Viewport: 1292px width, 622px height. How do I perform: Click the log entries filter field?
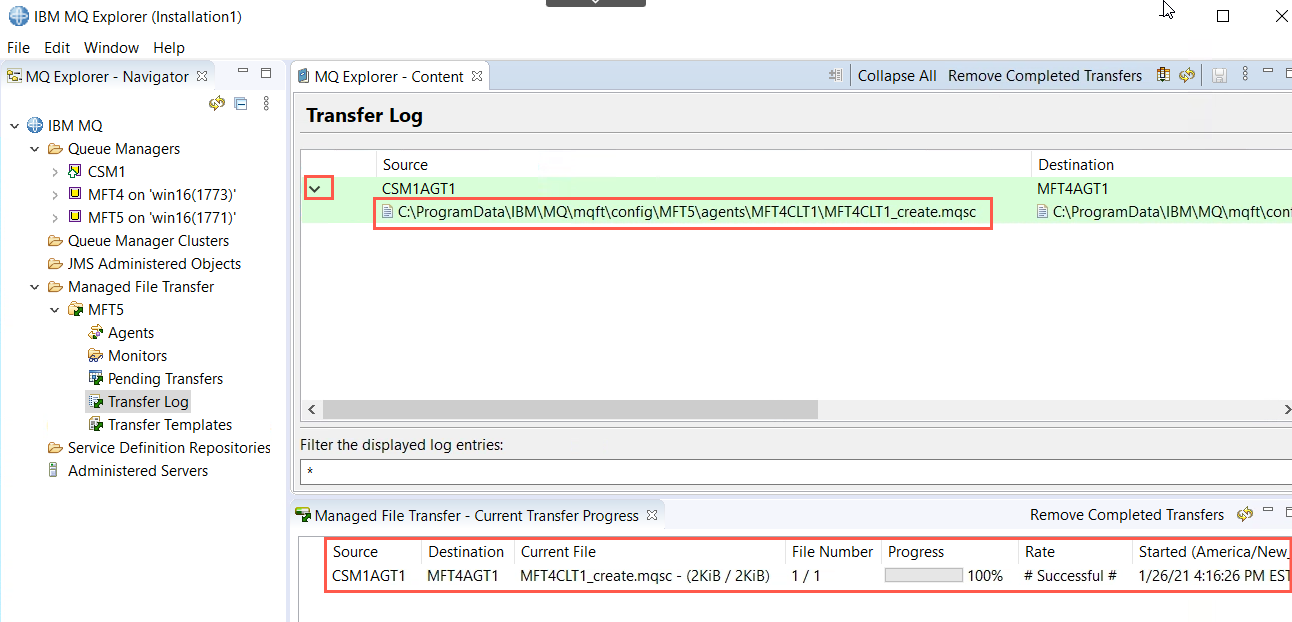click(x=796, y=472)
